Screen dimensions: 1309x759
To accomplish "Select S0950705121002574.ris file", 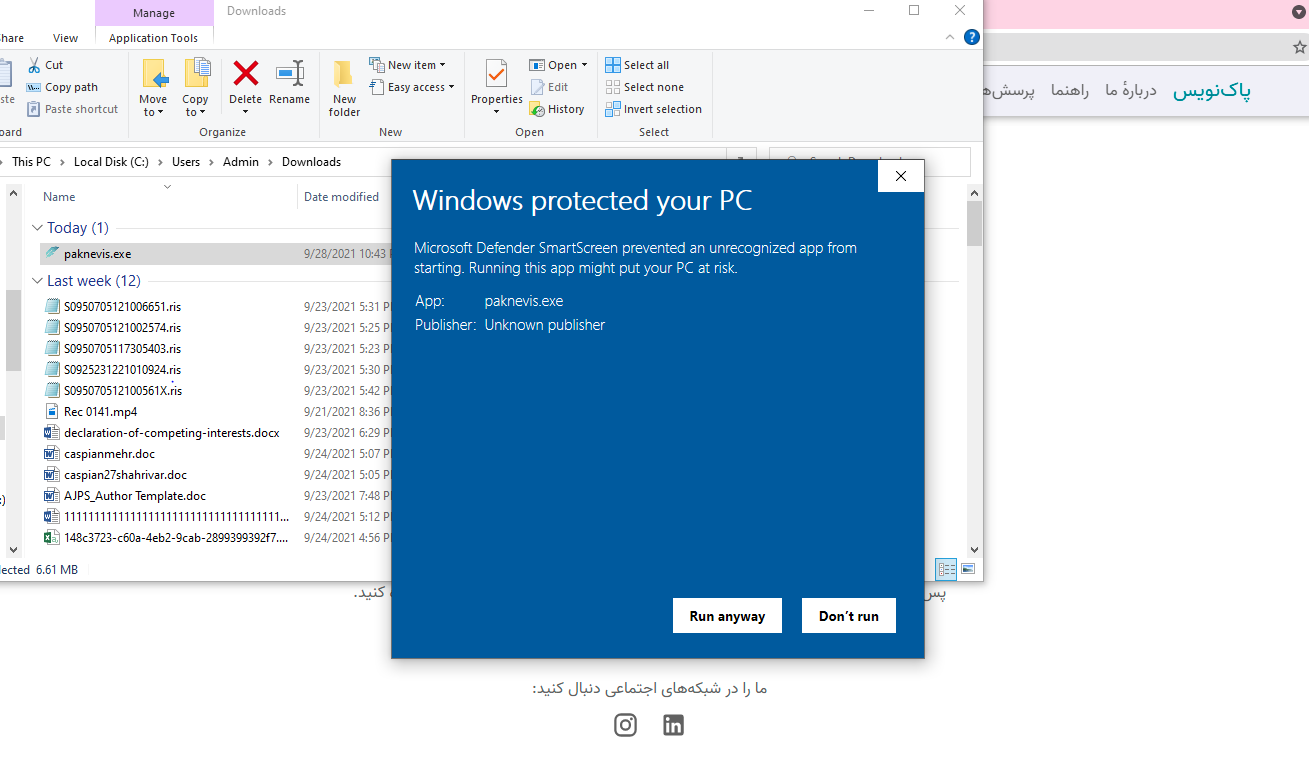I will [x=113, y=328].
